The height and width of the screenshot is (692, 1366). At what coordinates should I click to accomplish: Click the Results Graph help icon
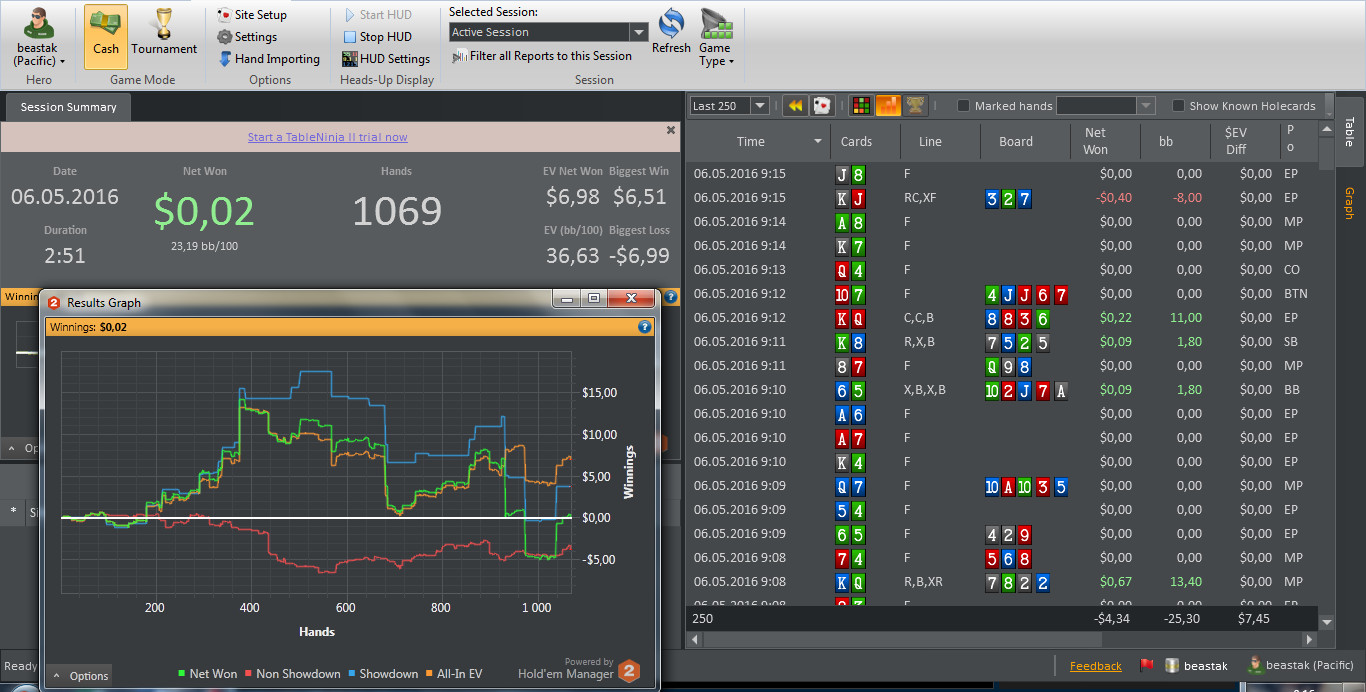(645, 326)
